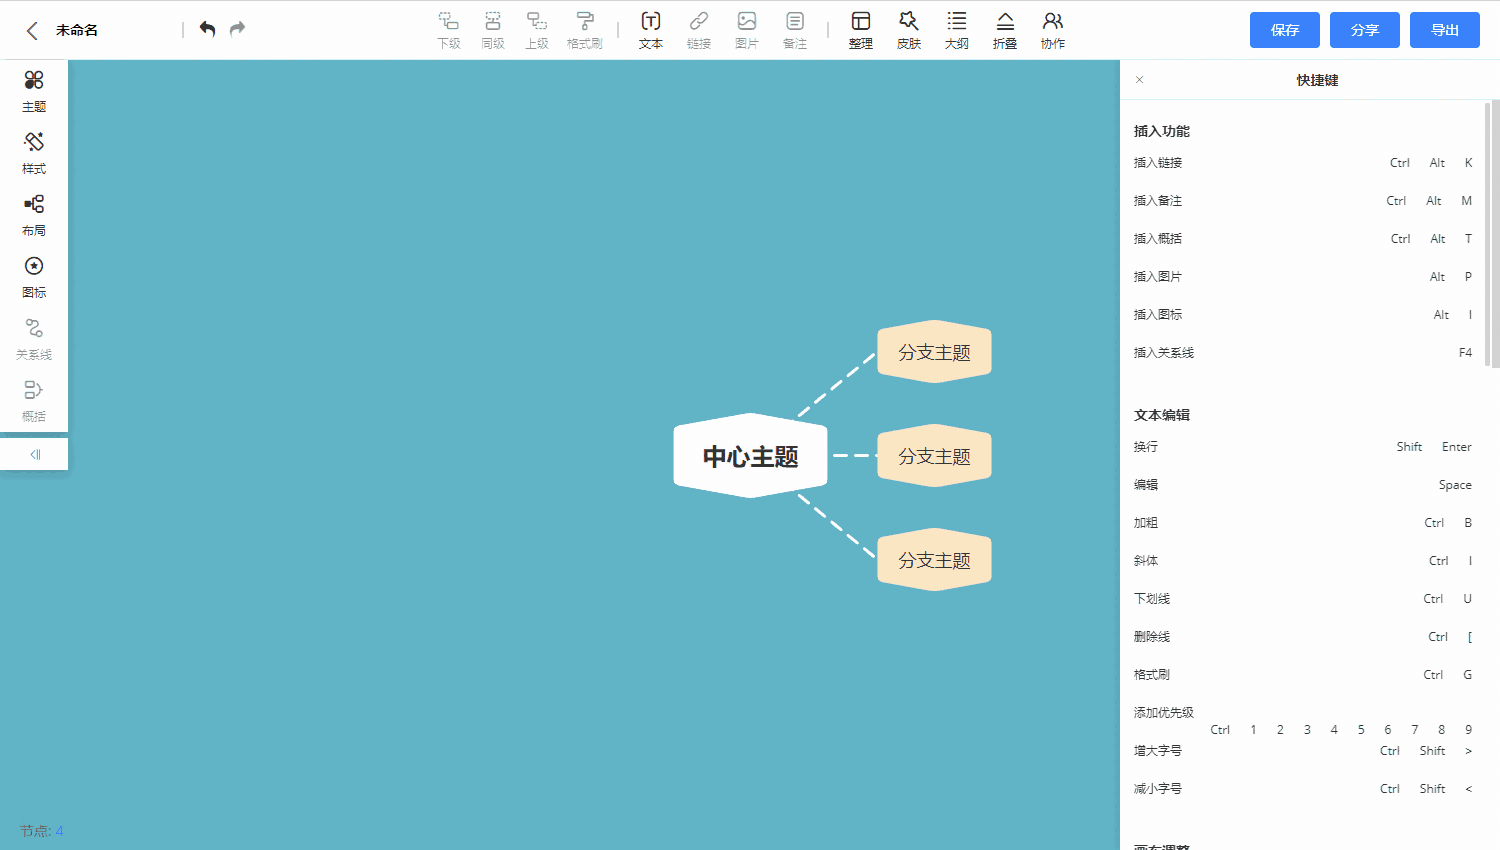Open the 协作 collaboration panel

click(x=1052, y=30)
